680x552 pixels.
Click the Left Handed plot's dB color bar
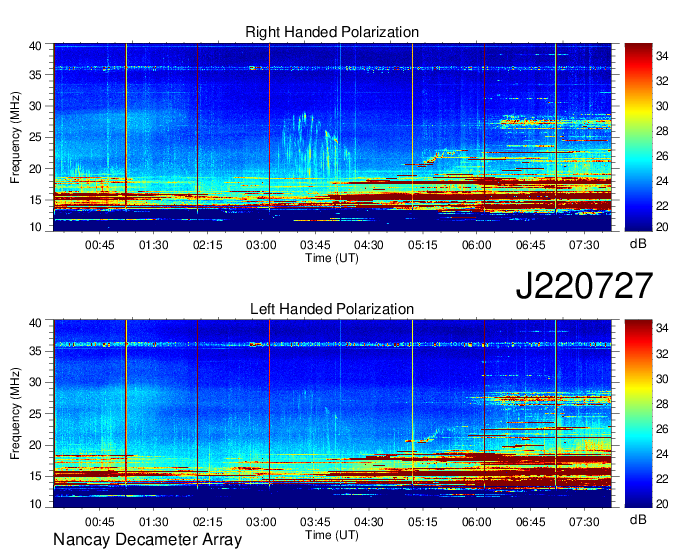[x=638, y=414]
